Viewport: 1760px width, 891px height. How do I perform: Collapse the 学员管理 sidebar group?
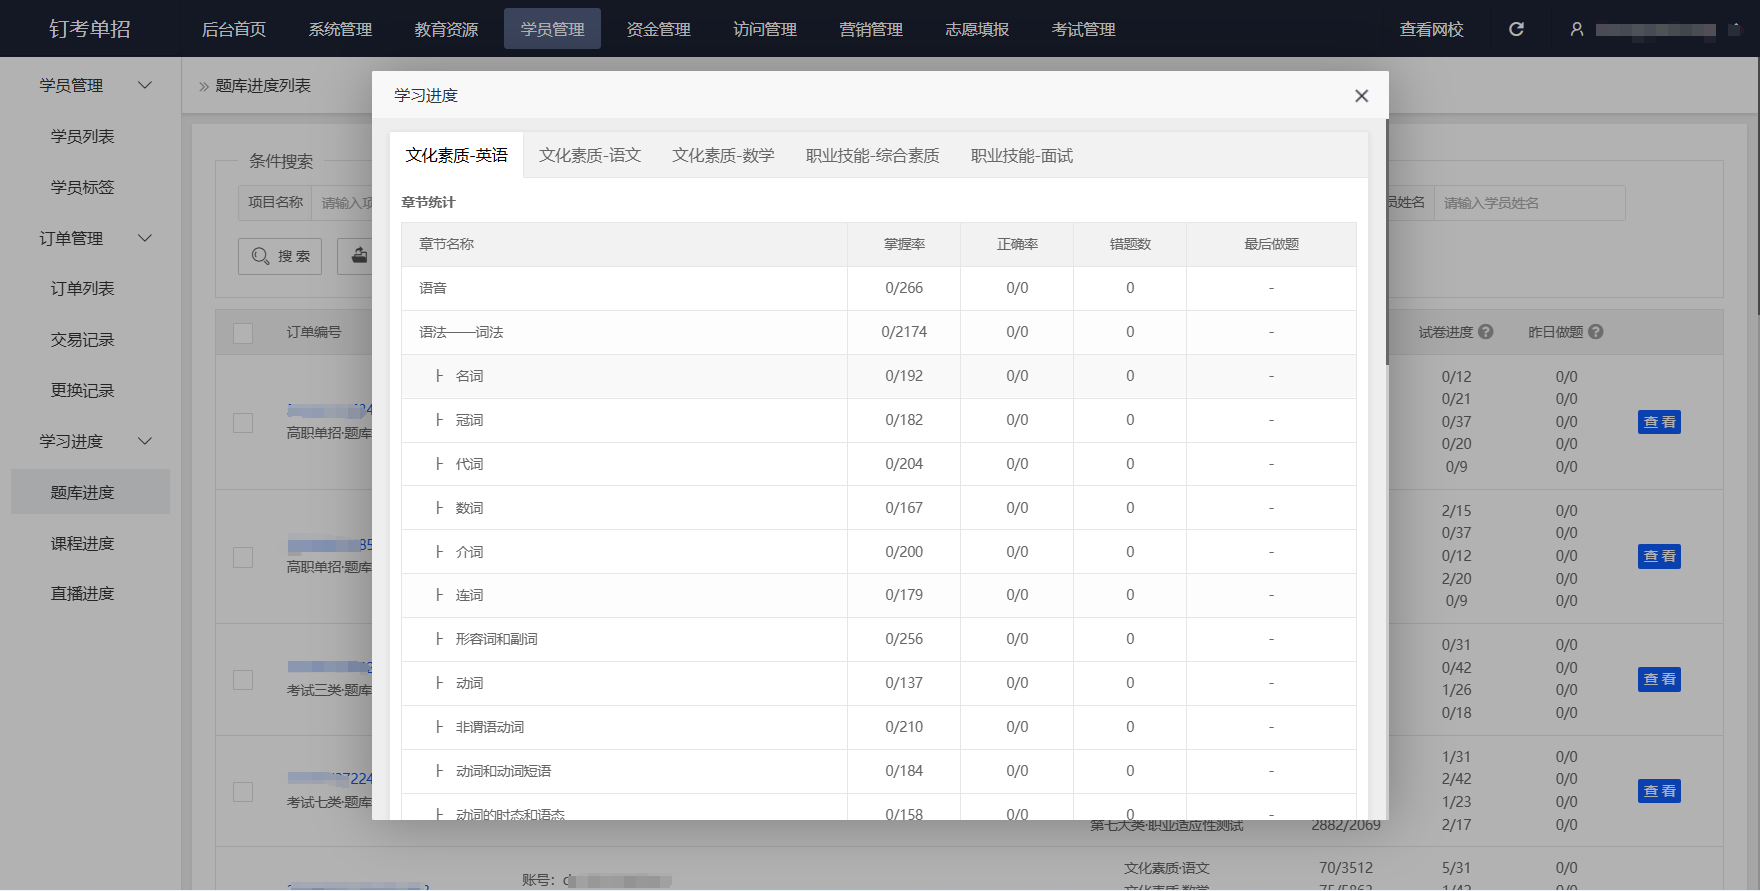point(145,86)
